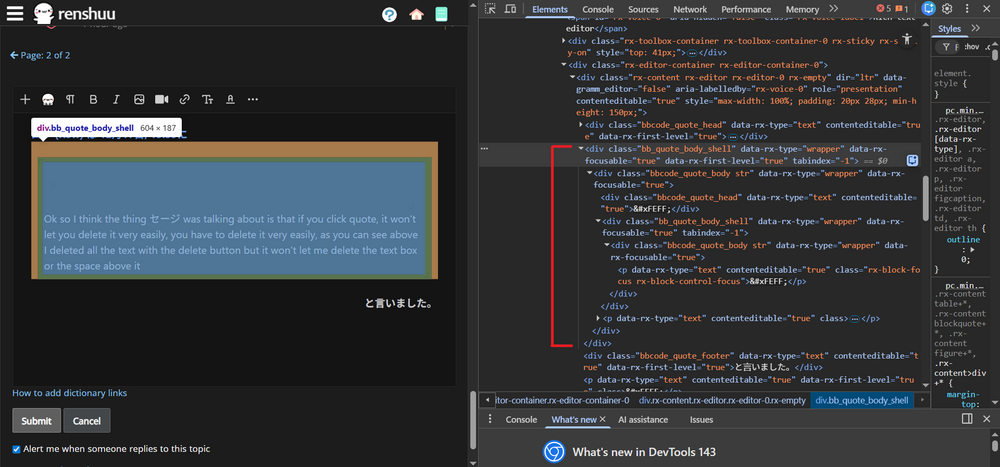Uncheck Alert me when someone replies
This screenshot has height=467, width=1000.
coord(16,449)
